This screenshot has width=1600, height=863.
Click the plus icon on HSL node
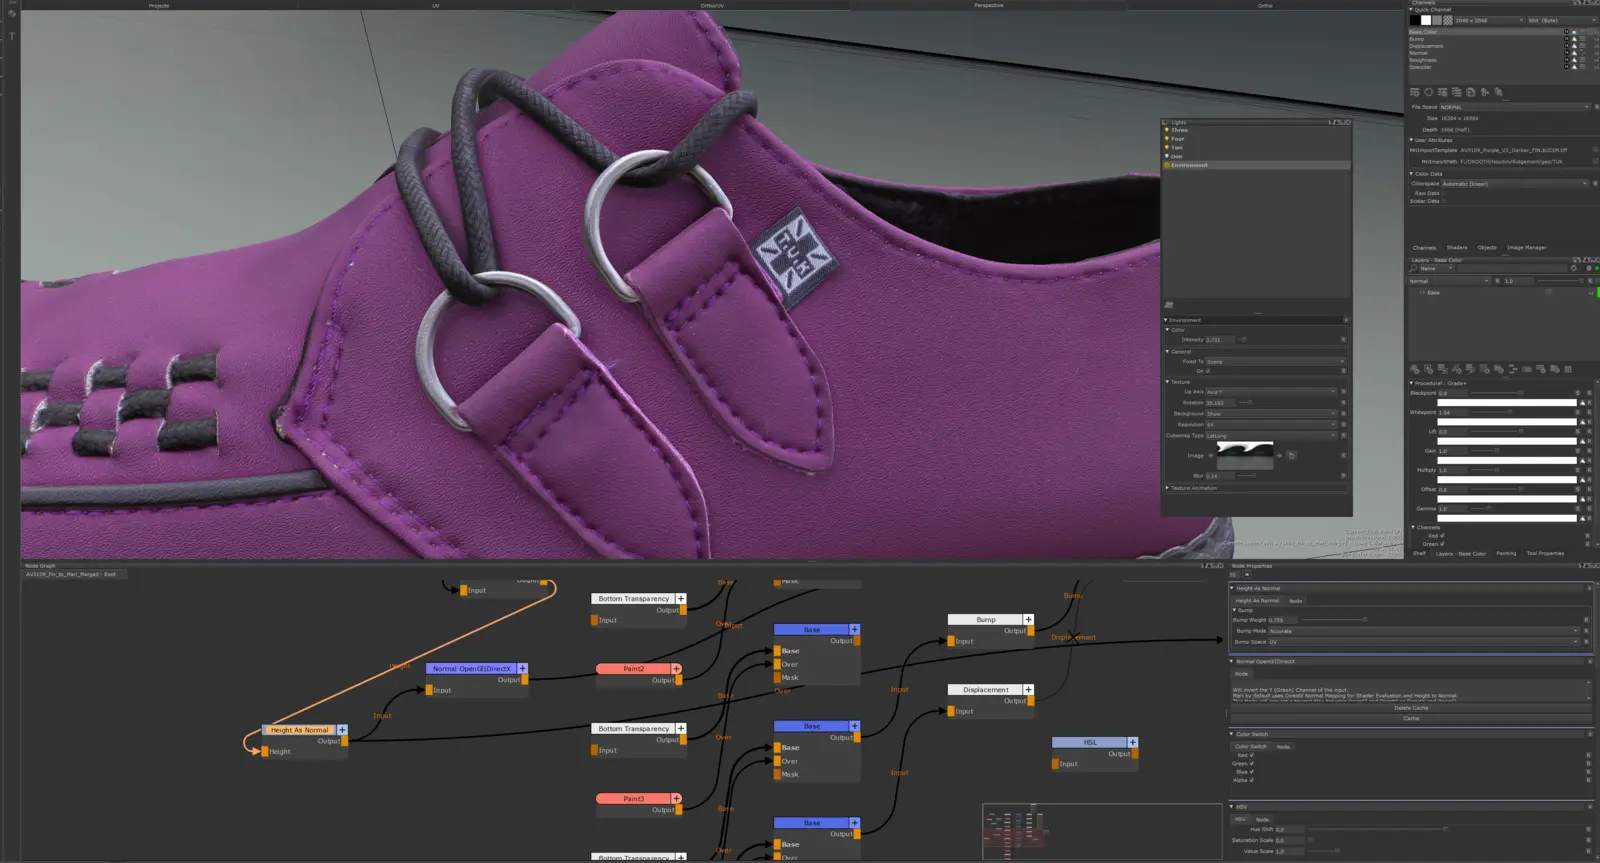click(x=1133, y=742)
